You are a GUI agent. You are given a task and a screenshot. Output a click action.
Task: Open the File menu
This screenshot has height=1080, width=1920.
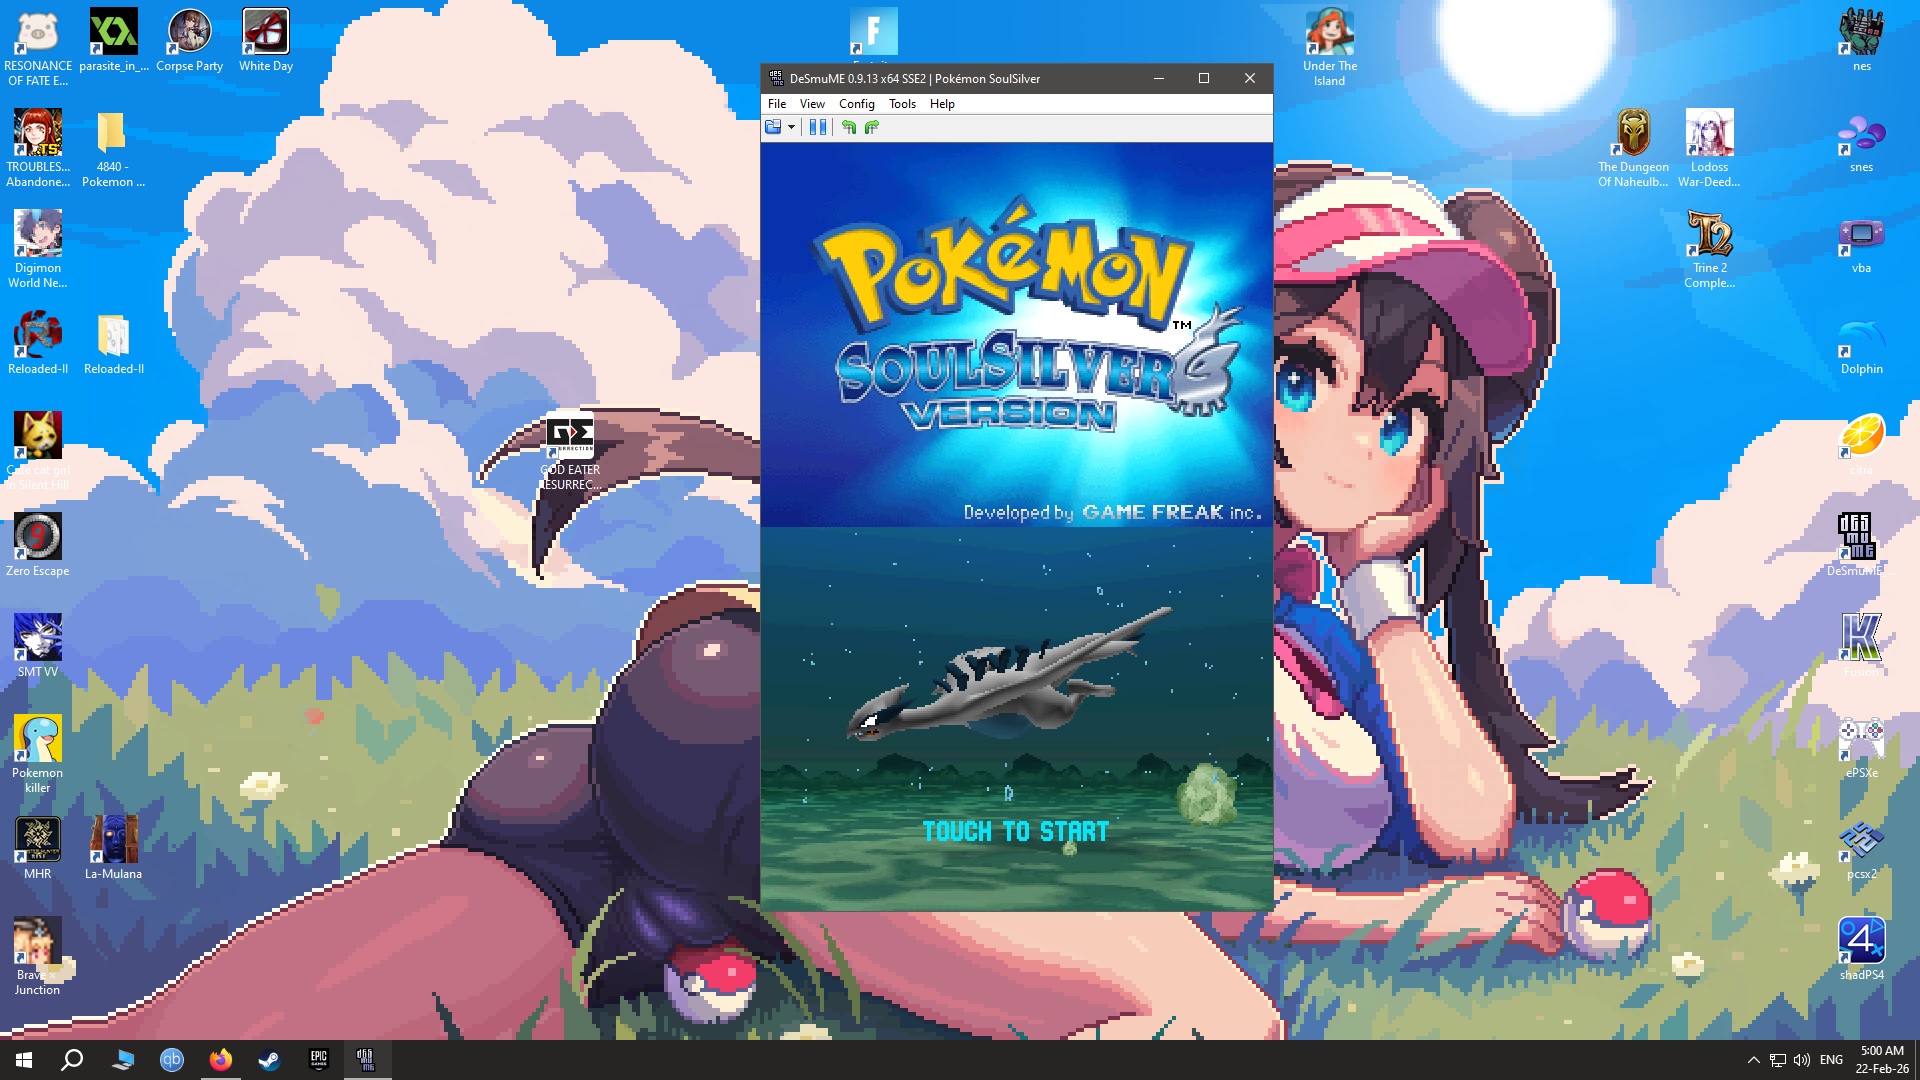pos(776,104)
